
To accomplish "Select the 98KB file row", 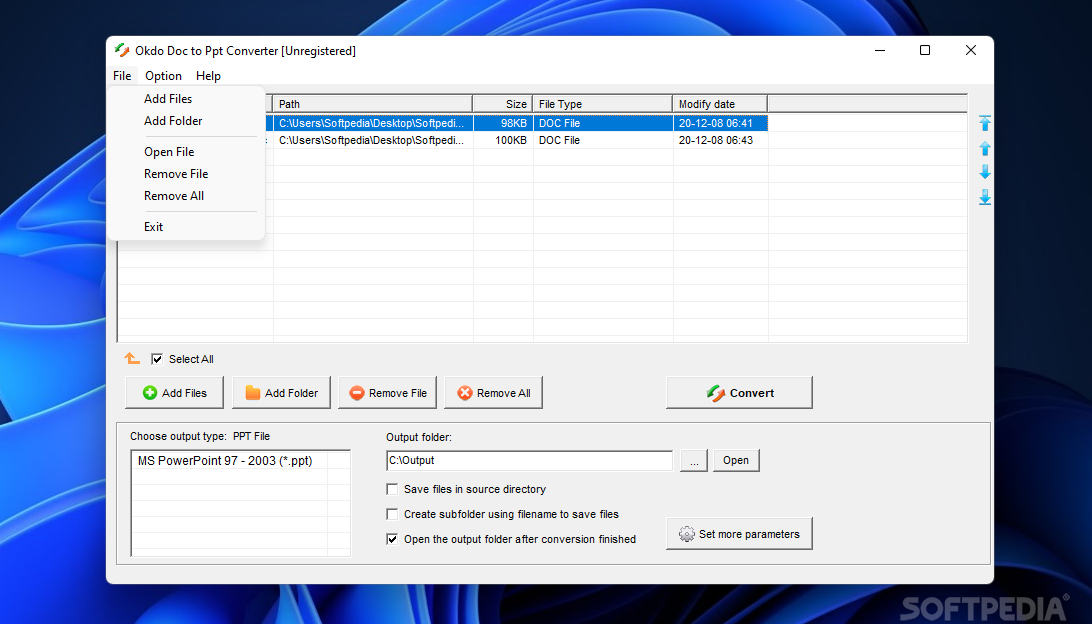I will 517,123.
